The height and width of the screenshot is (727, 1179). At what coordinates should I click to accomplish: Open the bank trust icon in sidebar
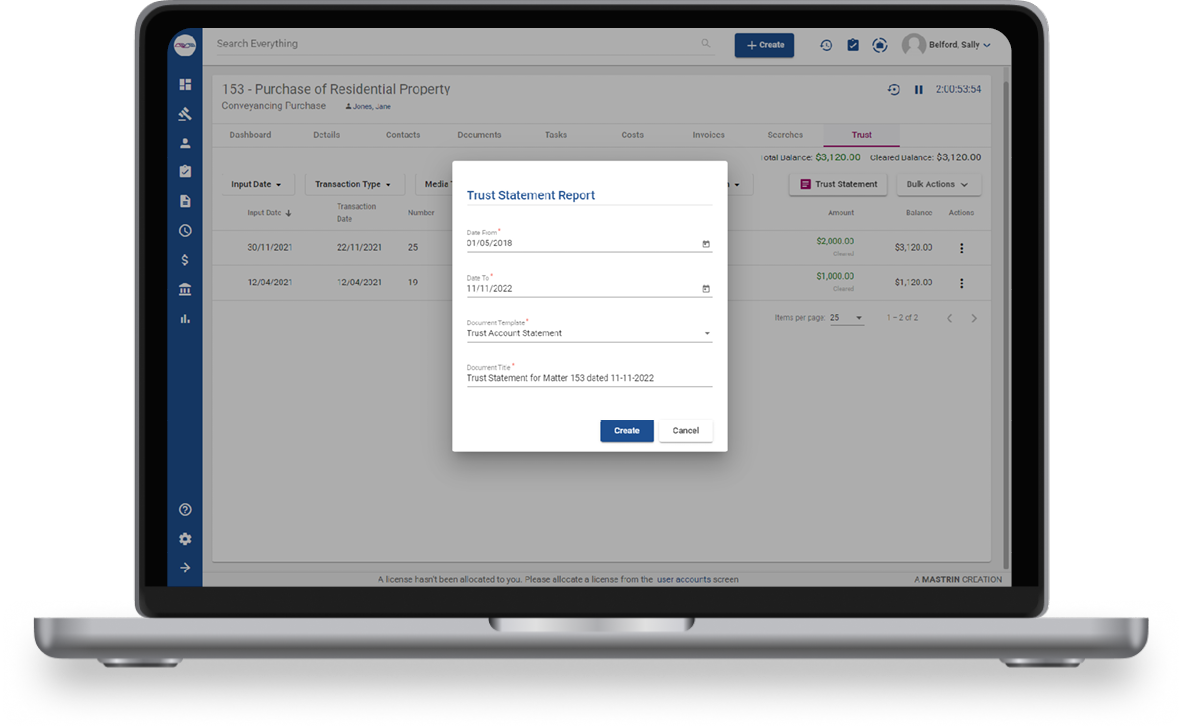pyautogui.click(x=185, y=290)
